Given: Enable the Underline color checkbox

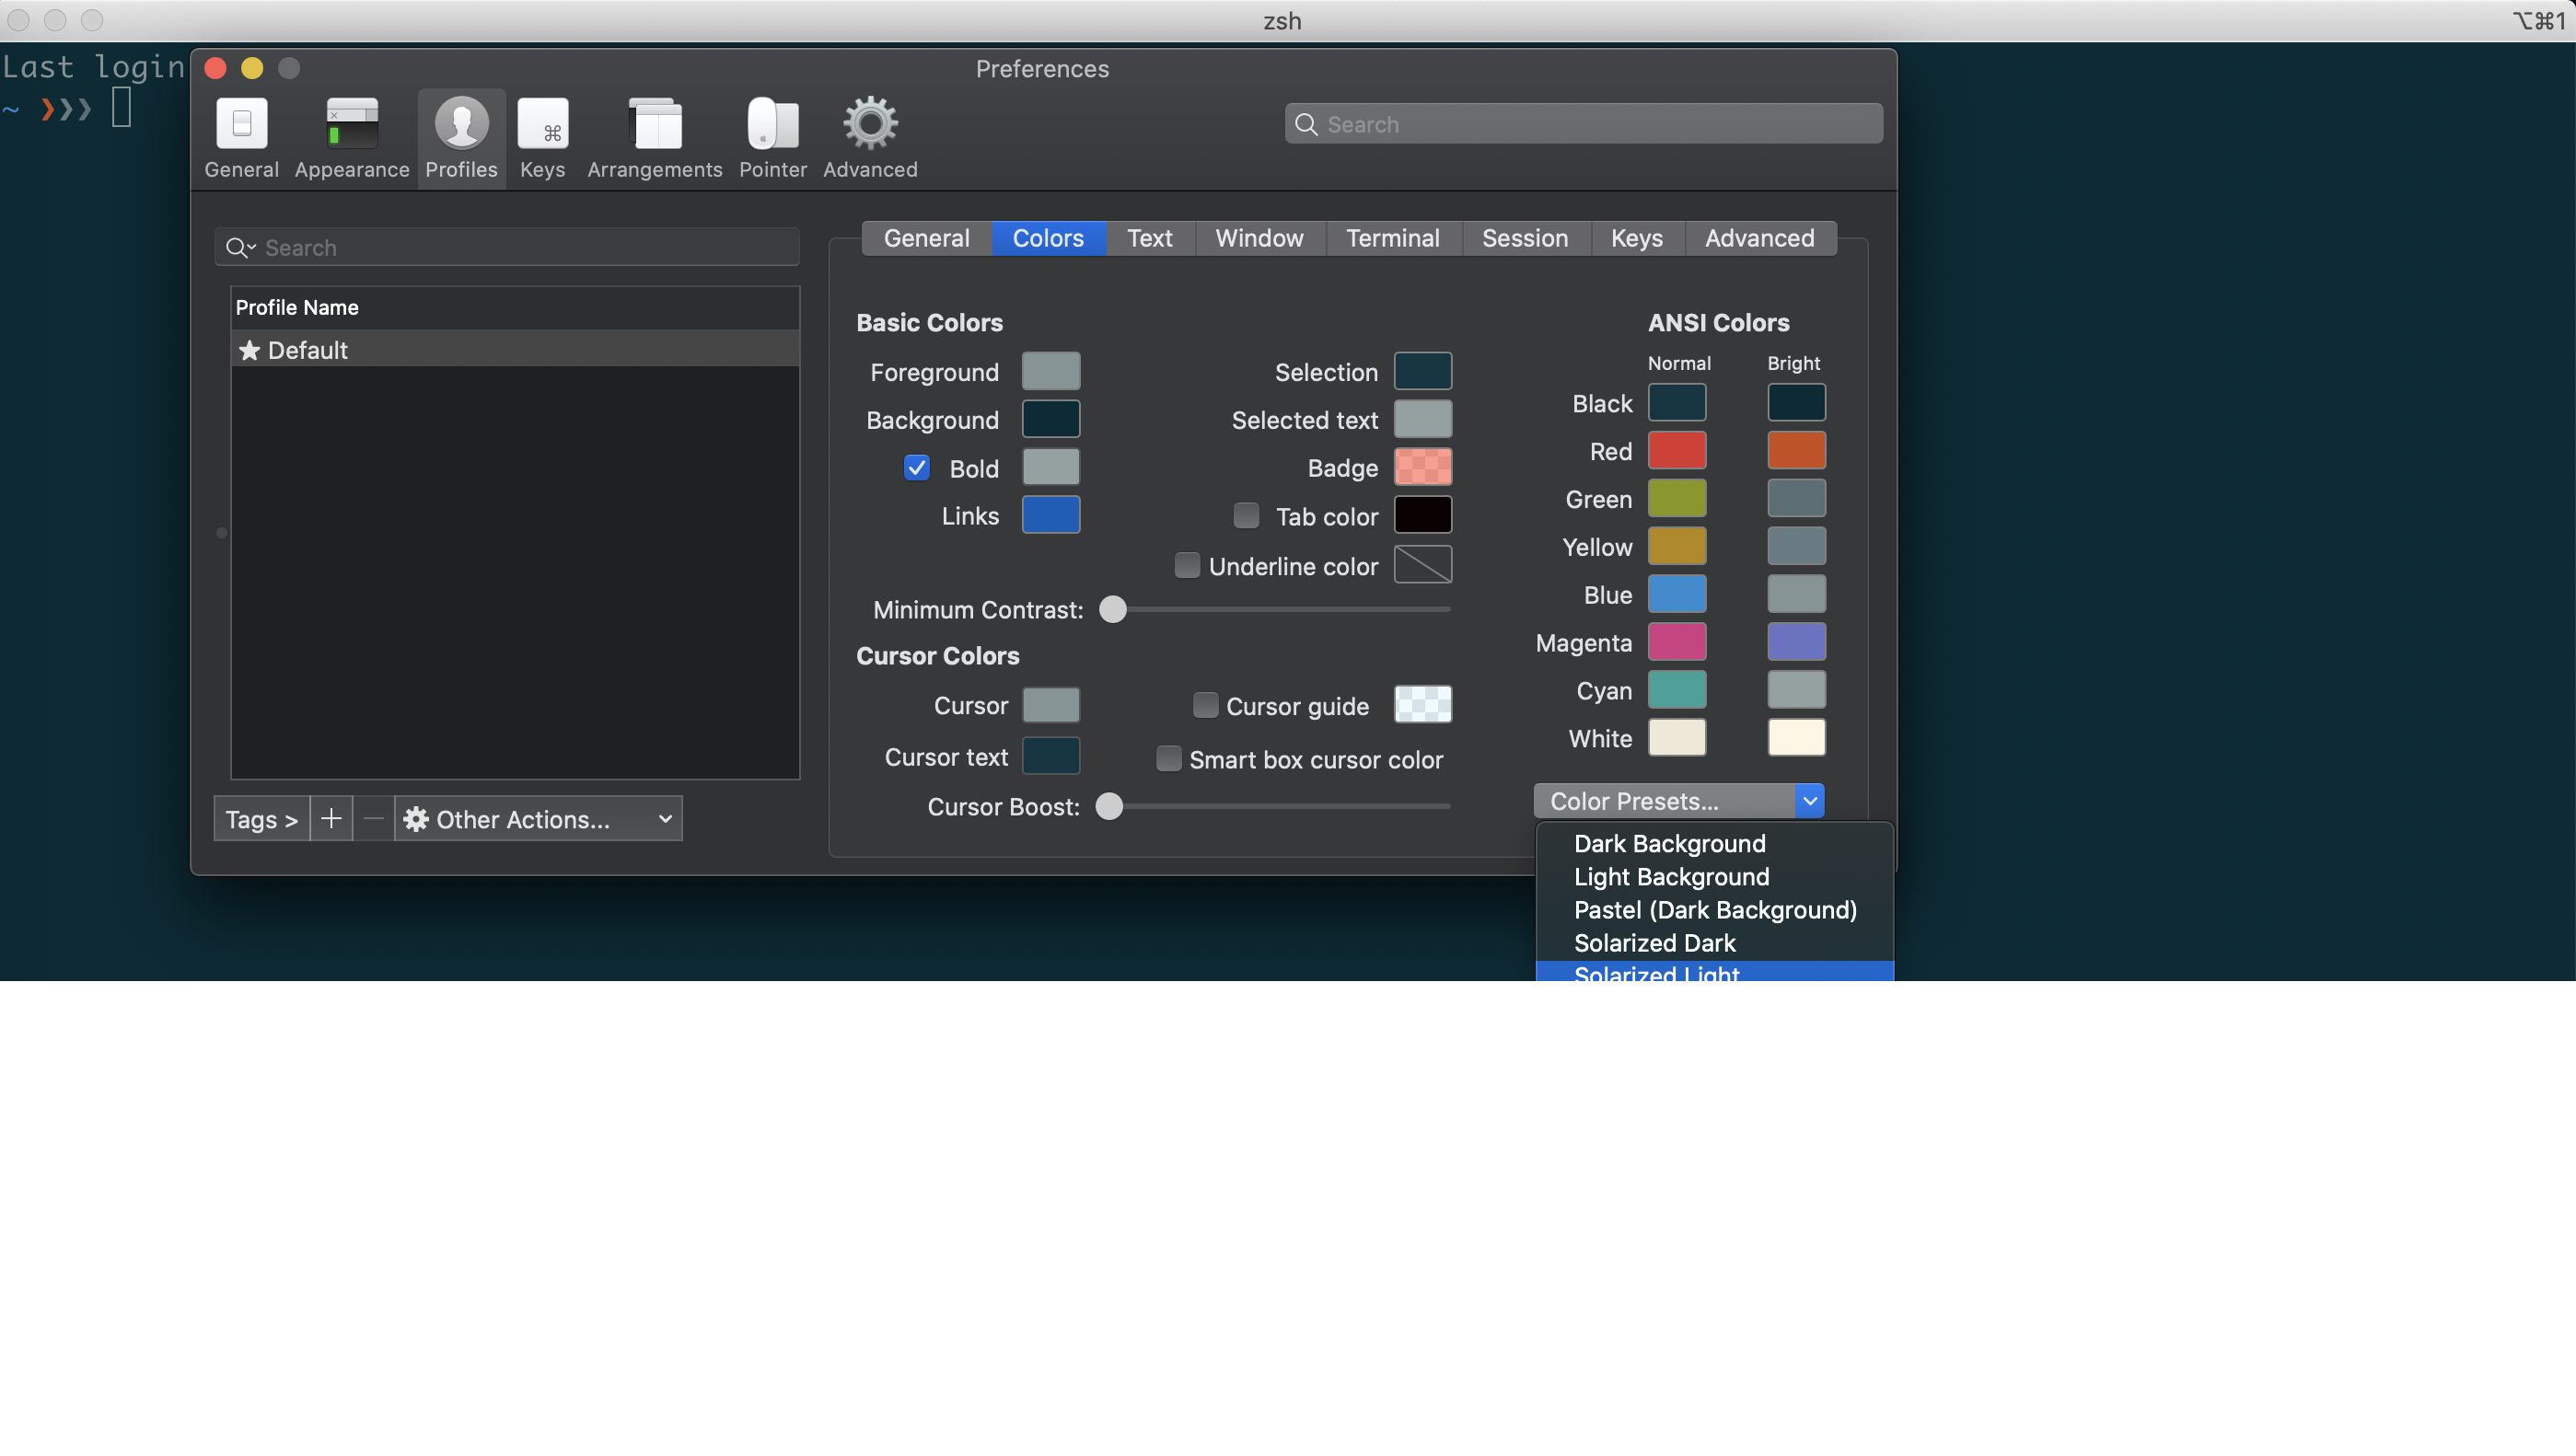Looking at the screenshot, I should click(1187, 566).
